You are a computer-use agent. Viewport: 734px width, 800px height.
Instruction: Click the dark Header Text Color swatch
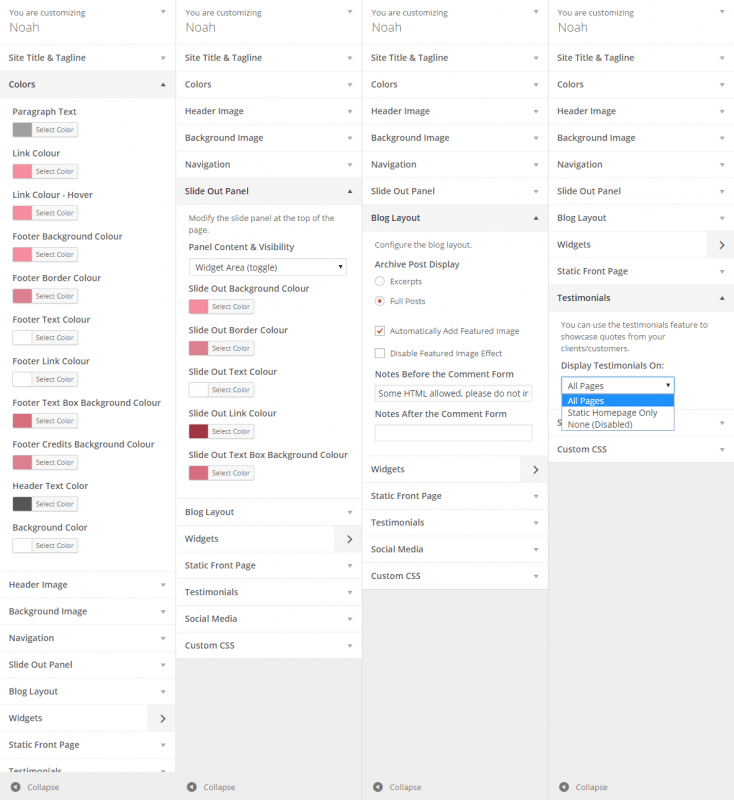click(x=22, y=504)
